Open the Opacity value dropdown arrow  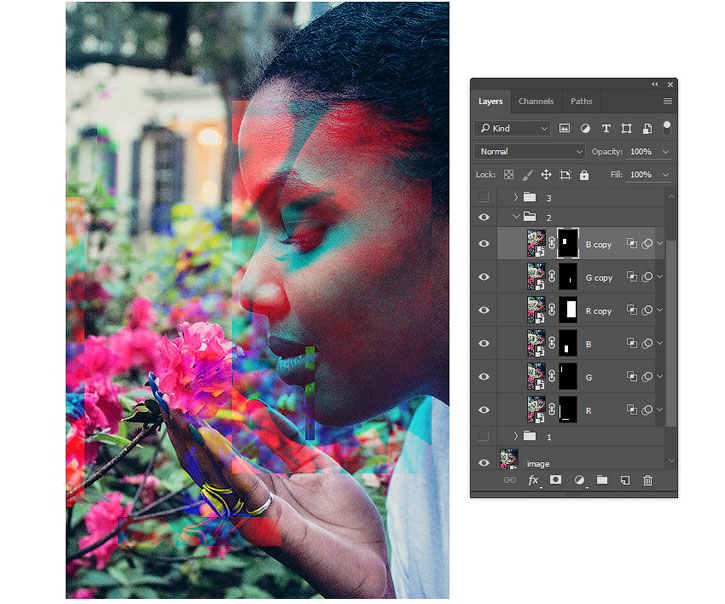click(x=665, y=152)
